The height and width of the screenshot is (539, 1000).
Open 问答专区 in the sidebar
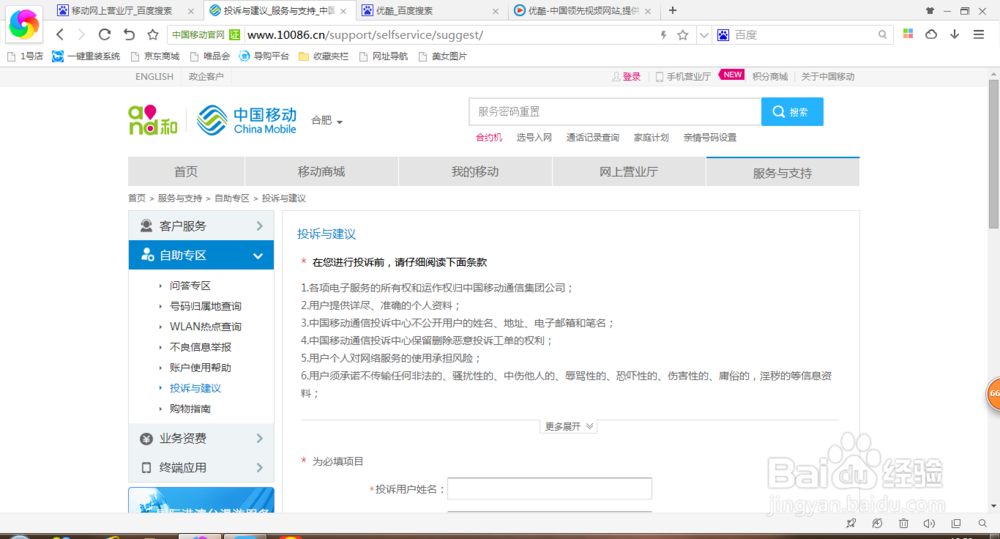[x=190, y=286]
